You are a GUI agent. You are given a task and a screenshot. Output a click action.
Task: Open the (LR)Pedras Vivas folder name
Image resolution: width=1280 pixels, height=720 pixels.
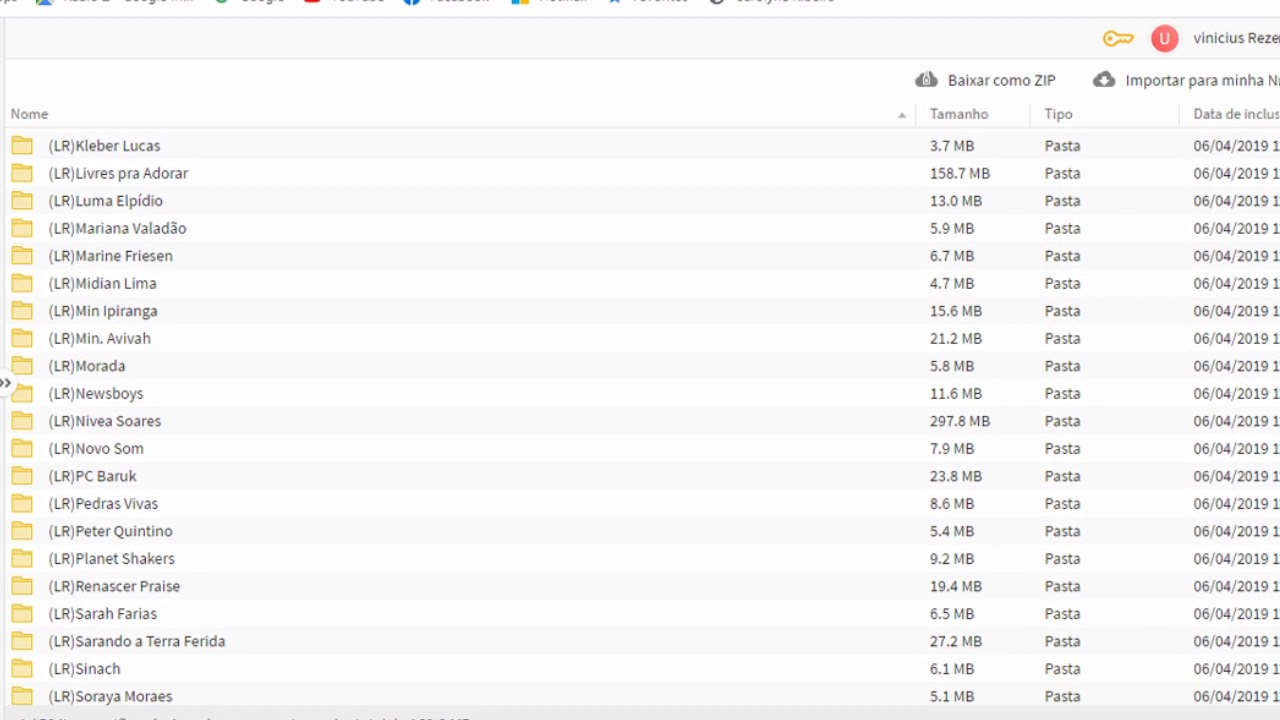pos(103,503)
